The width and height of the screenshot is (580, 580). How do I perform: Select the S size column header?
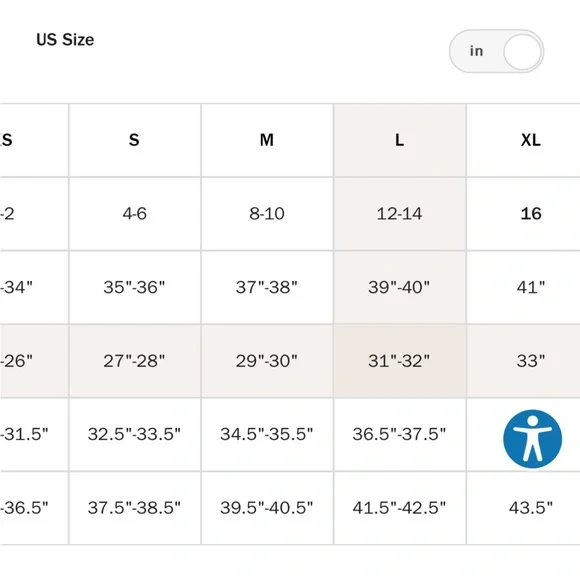pos(135,140)
